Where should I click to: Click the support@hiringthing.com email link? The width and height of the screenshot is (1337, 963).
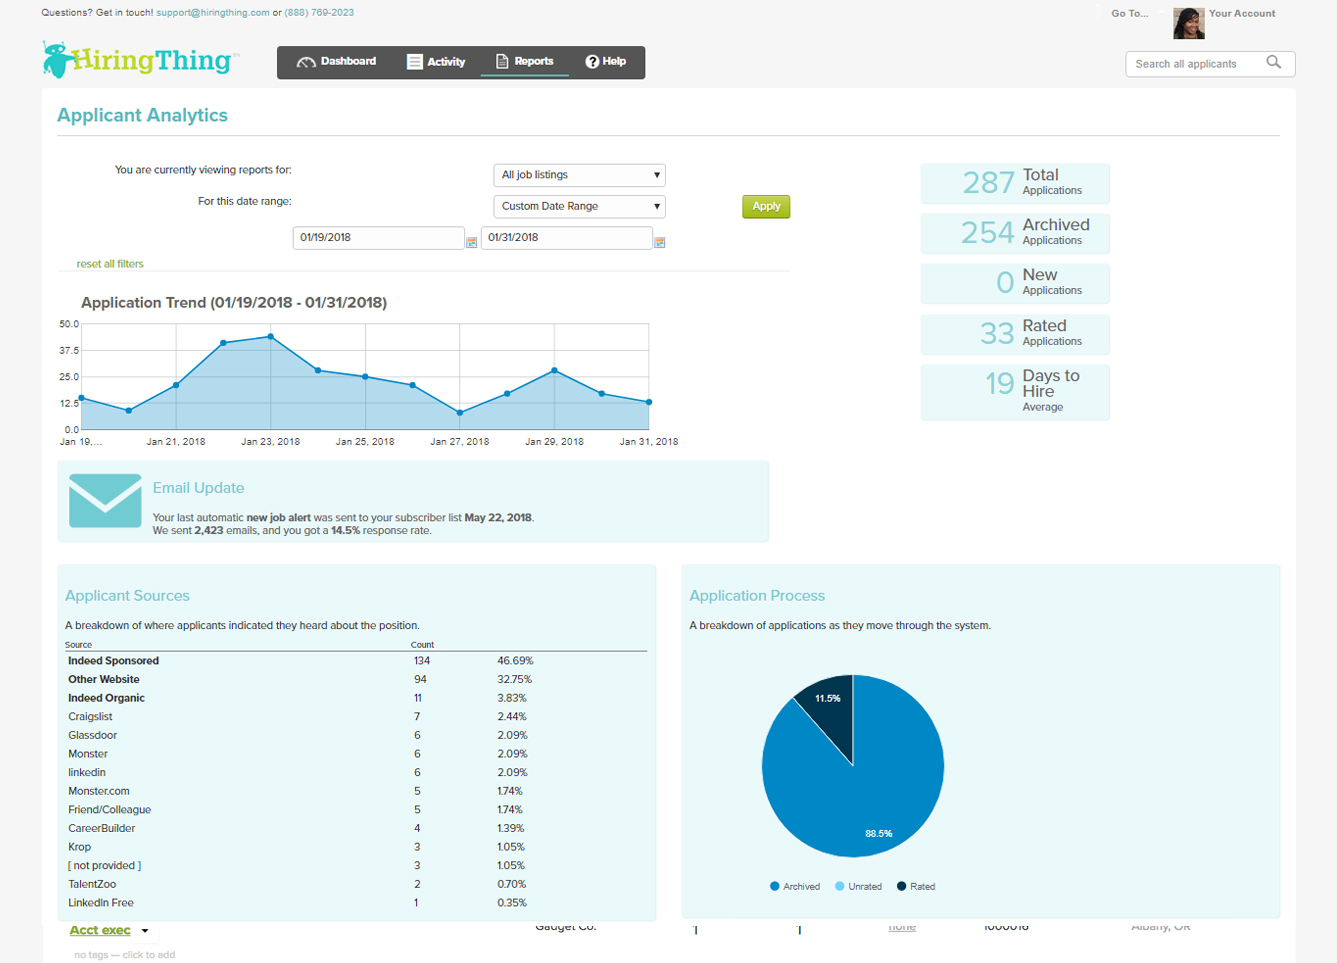pyautogui.click(x=213, y=13)
